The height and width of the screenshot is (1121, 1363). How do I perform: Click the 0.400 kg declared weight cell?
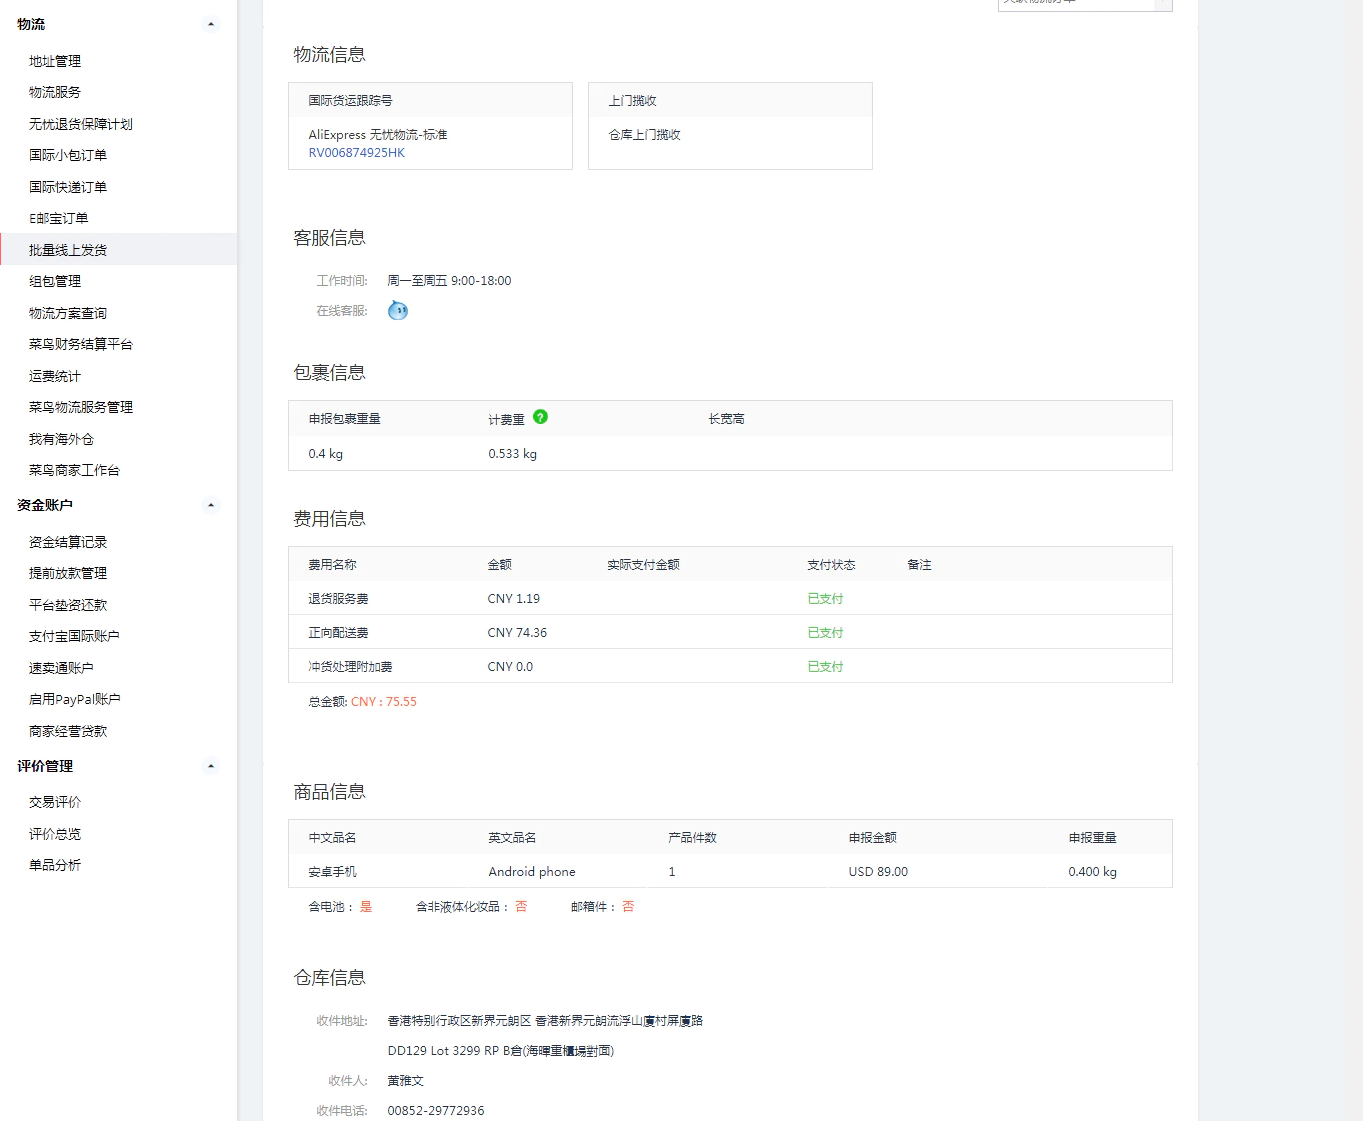(x=1092, y=872)
